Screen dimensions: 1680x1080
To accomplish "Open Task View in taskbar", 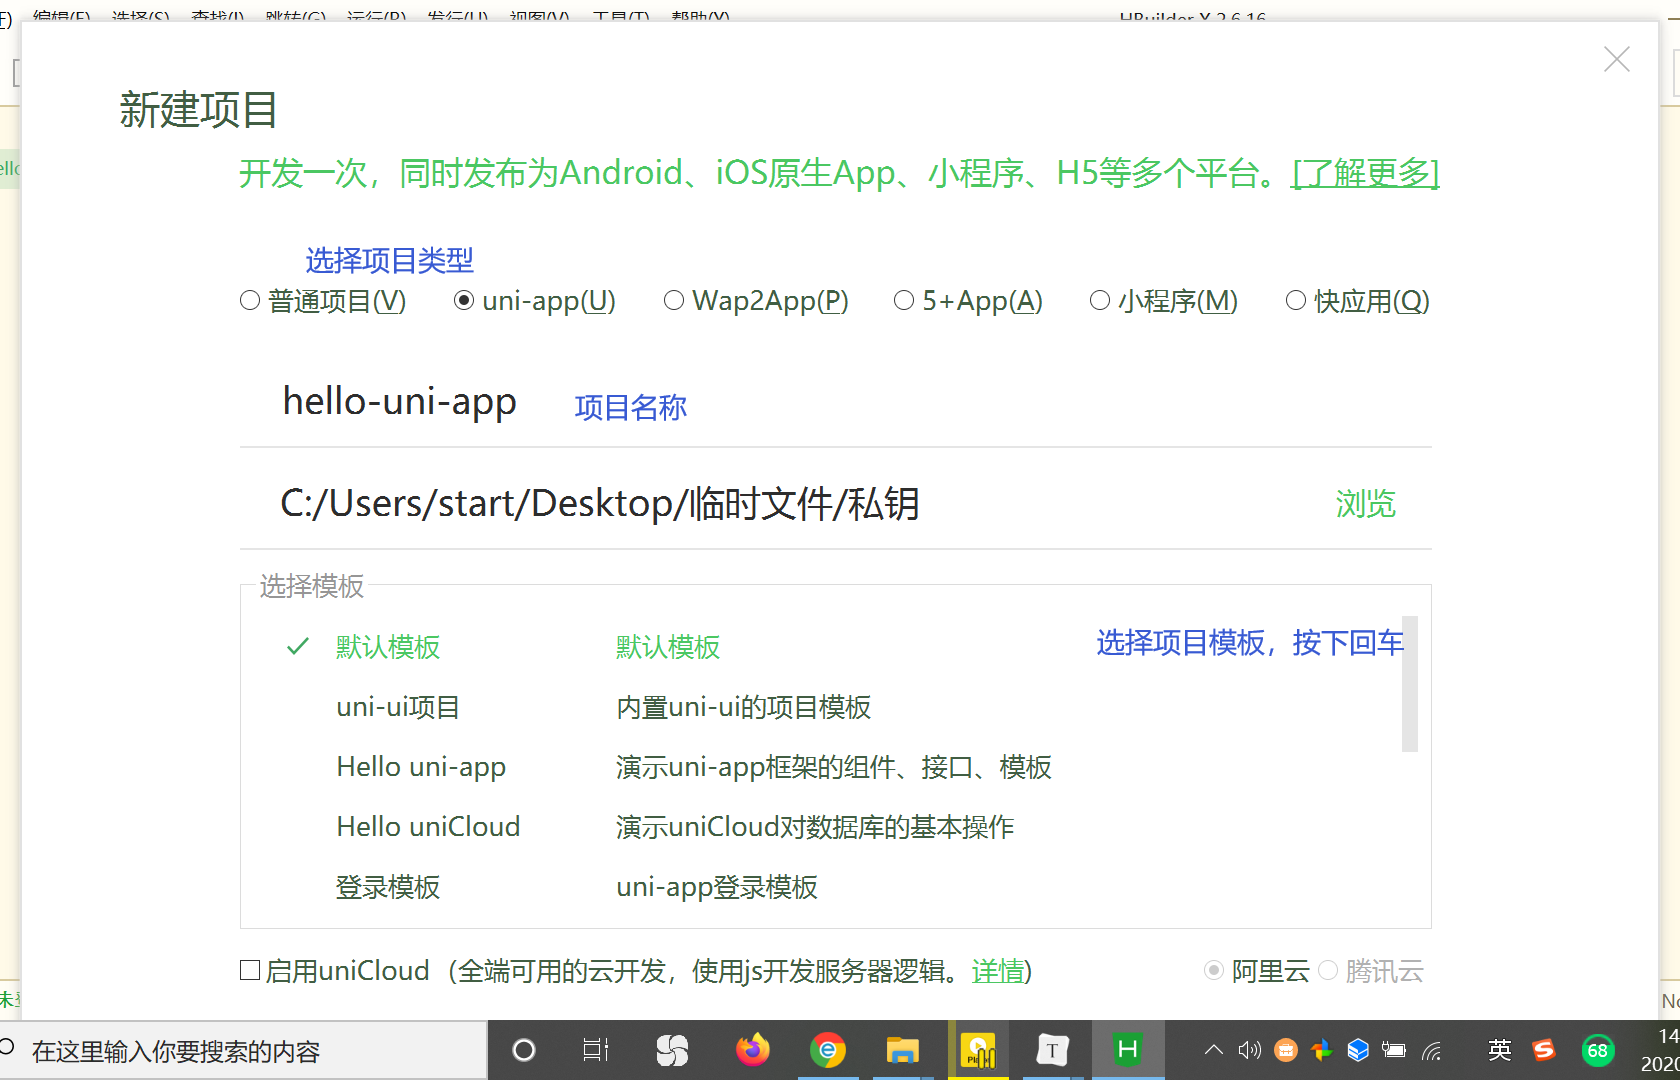I will [596, 1050].
